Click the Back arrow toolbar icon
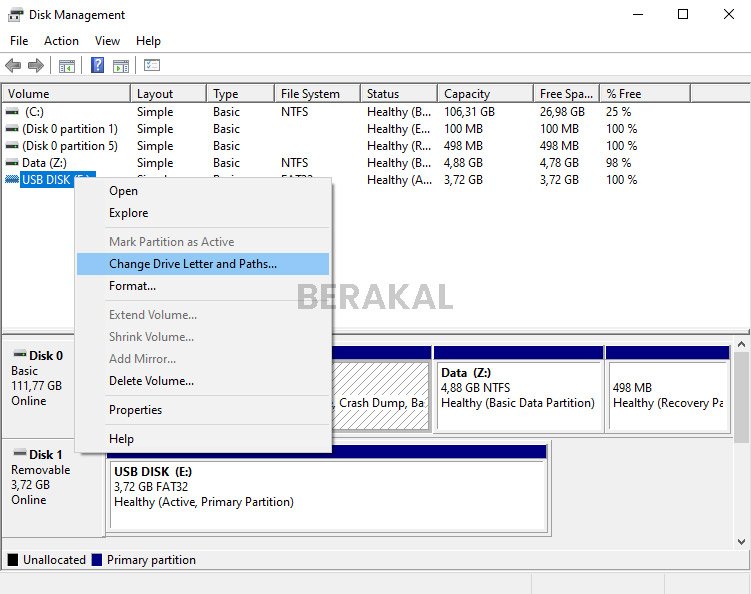Image resolution: width=751 pixels, height=594 pixels. pyautogui.click(x=13, y=65)
